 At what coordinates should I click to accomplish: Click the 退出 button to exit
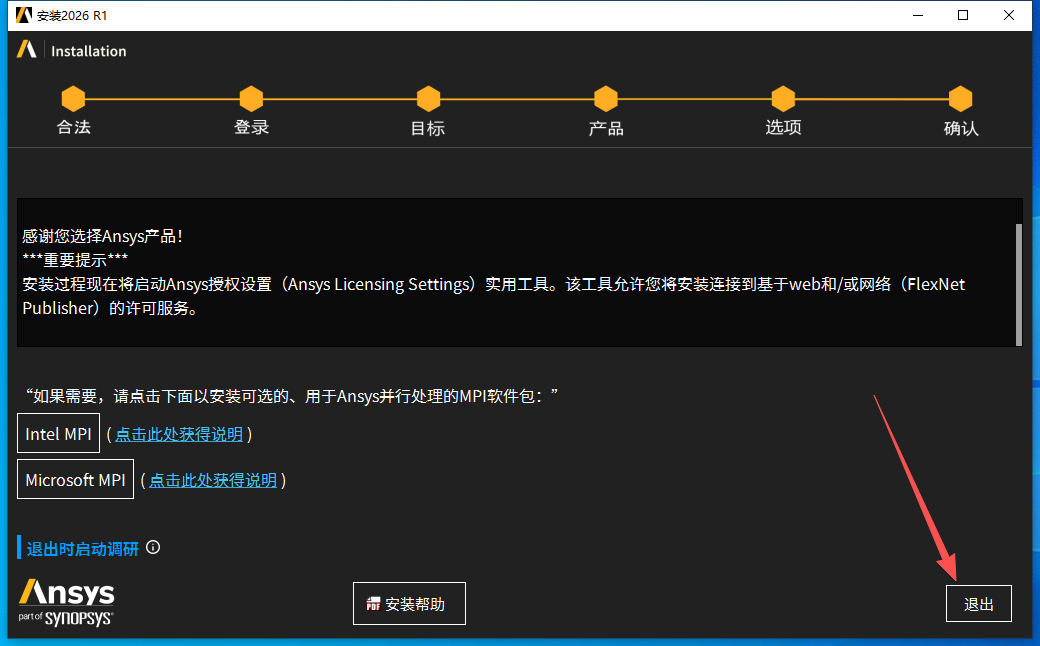click(x=978, y=603)
